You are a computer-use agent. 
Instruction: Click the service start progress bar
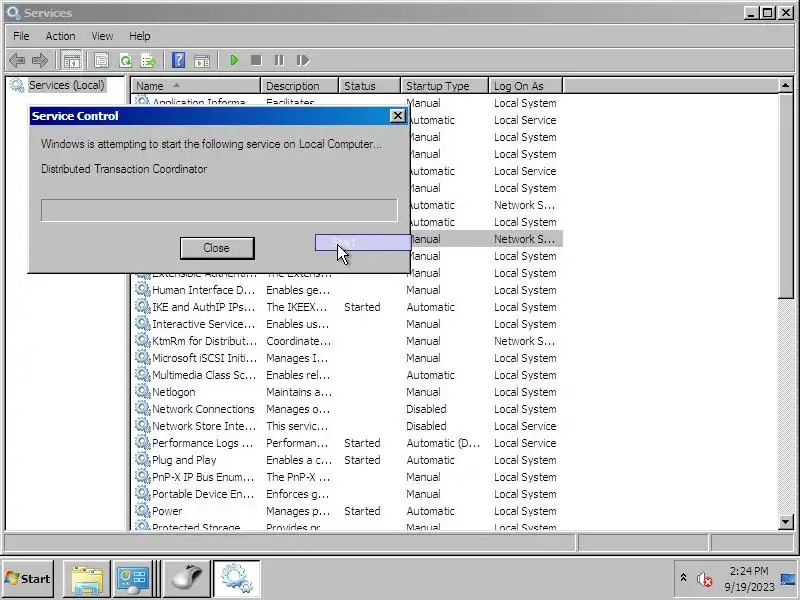(x=219, y=210)
